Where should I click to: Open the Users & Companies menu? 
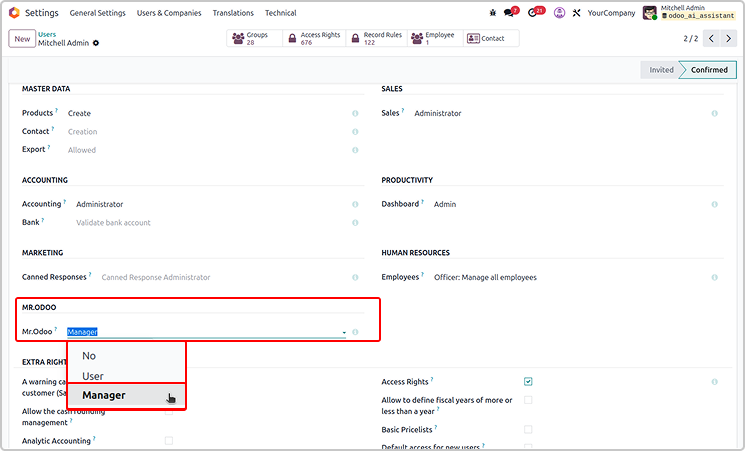(169, 13)
